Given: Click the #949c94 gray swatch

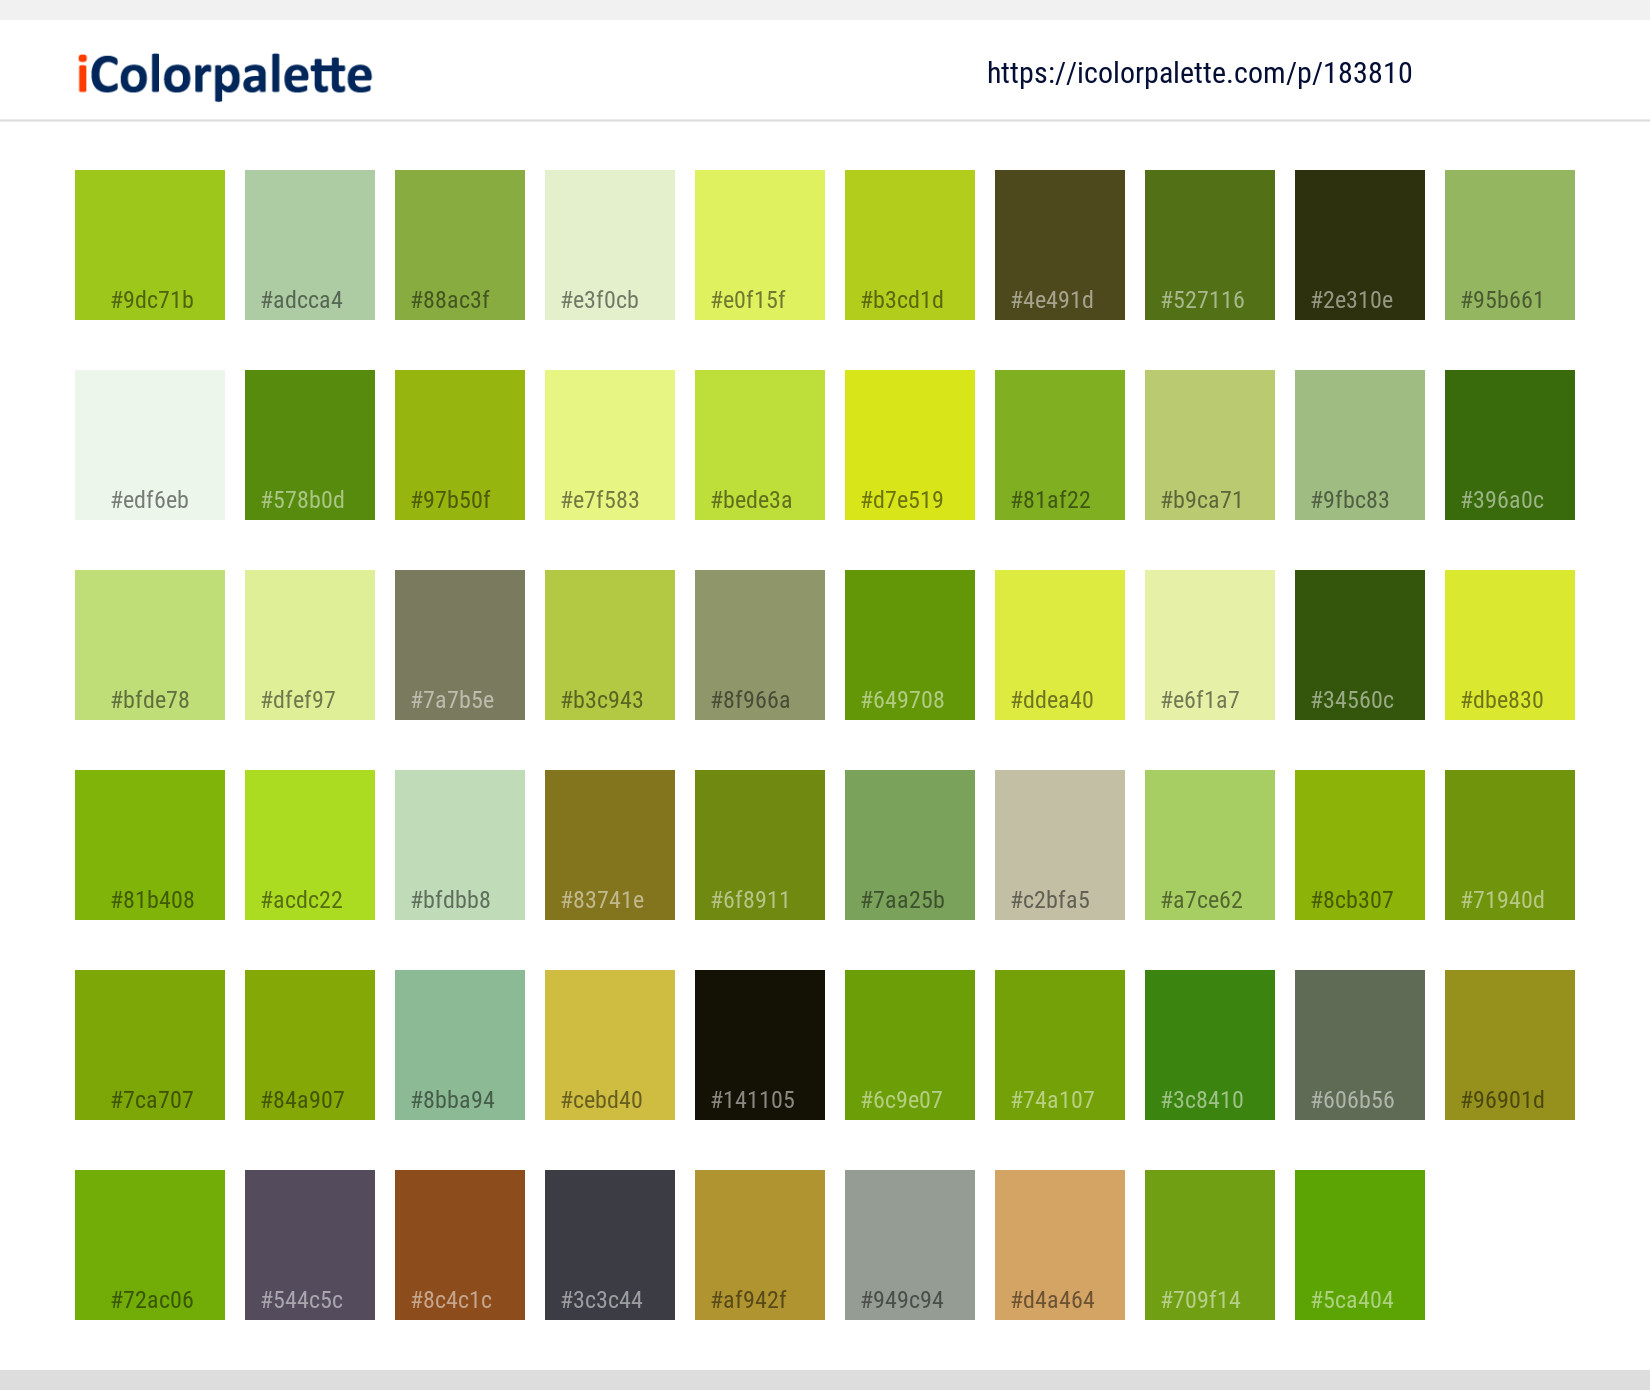Looking at the screenshot, I should [910, 1245].
